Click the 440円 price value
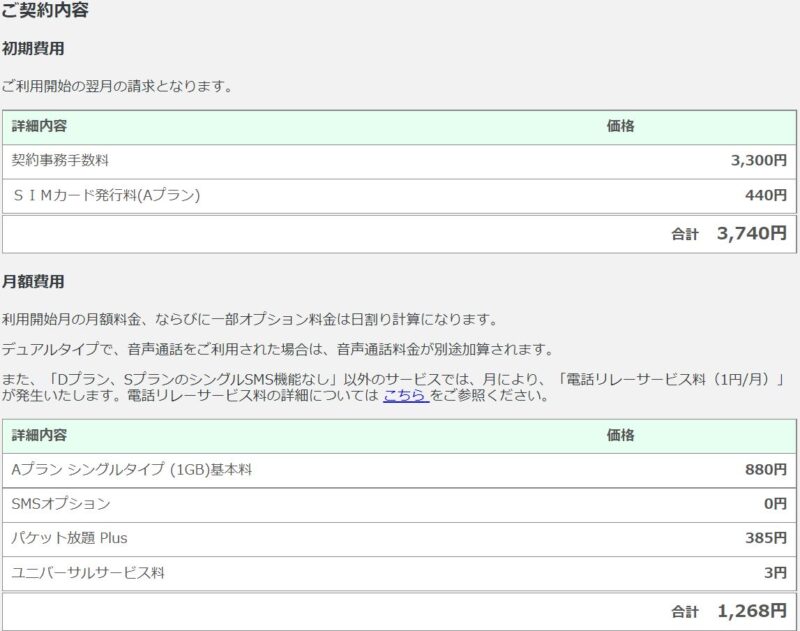This screenshot has height=631, width=800. pos(766,195)
